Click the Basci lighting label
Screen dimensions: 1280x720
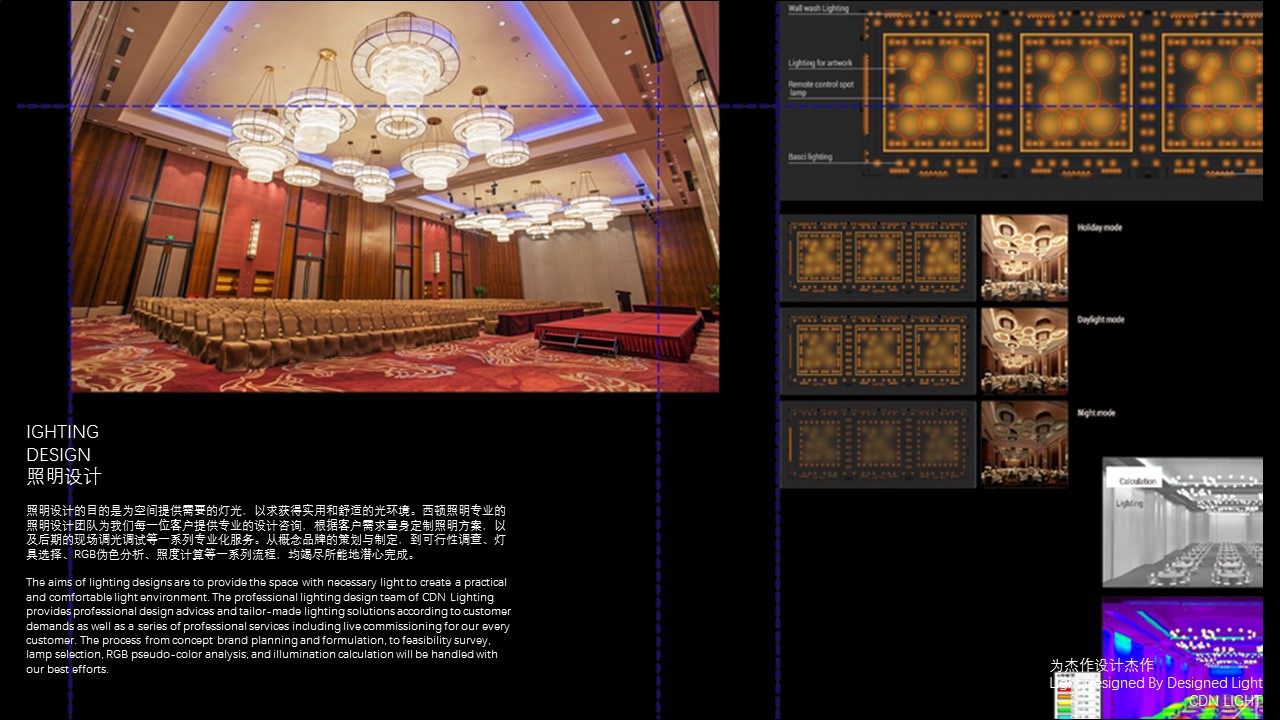810,157
